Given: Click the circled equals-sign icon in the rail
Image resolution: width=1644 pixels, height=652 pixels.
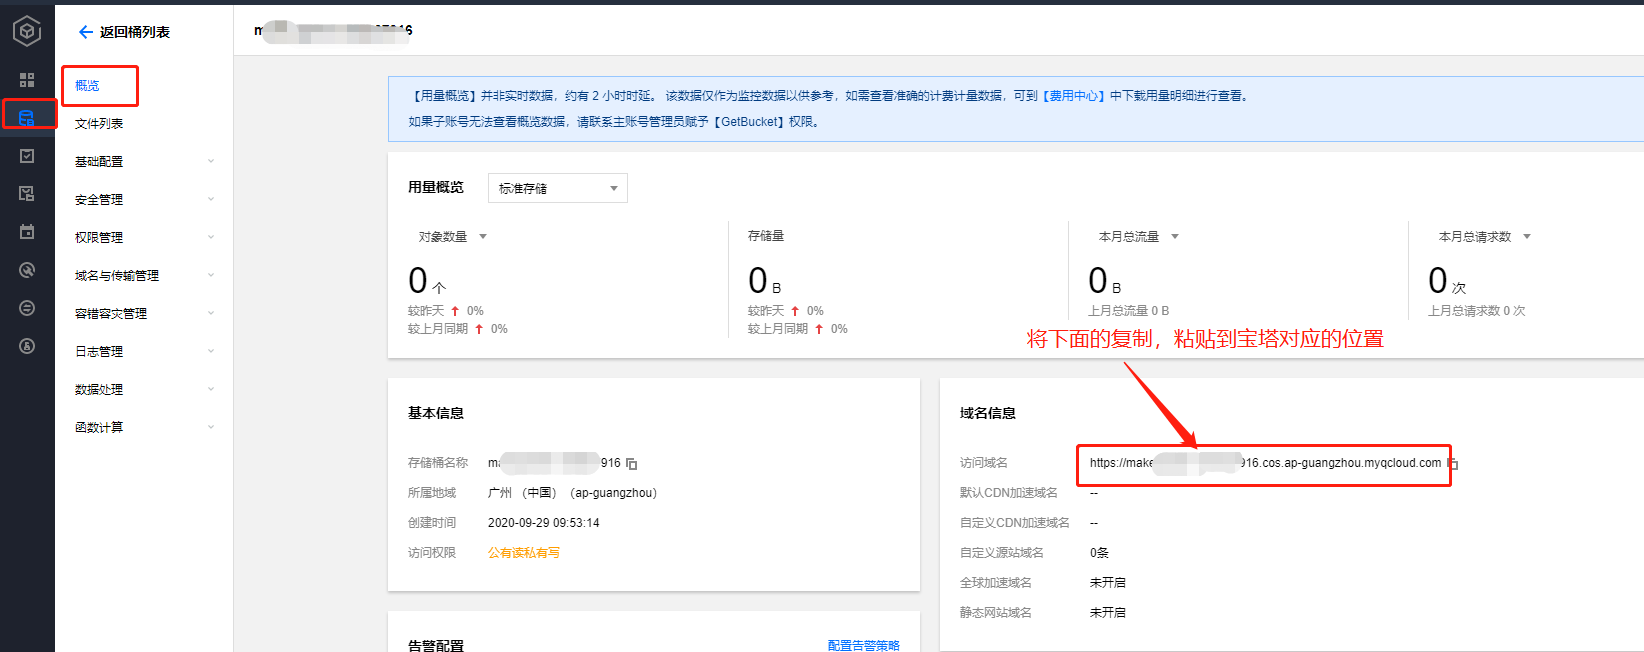Looking at the screenshot, I should click(x=27, y=308).
